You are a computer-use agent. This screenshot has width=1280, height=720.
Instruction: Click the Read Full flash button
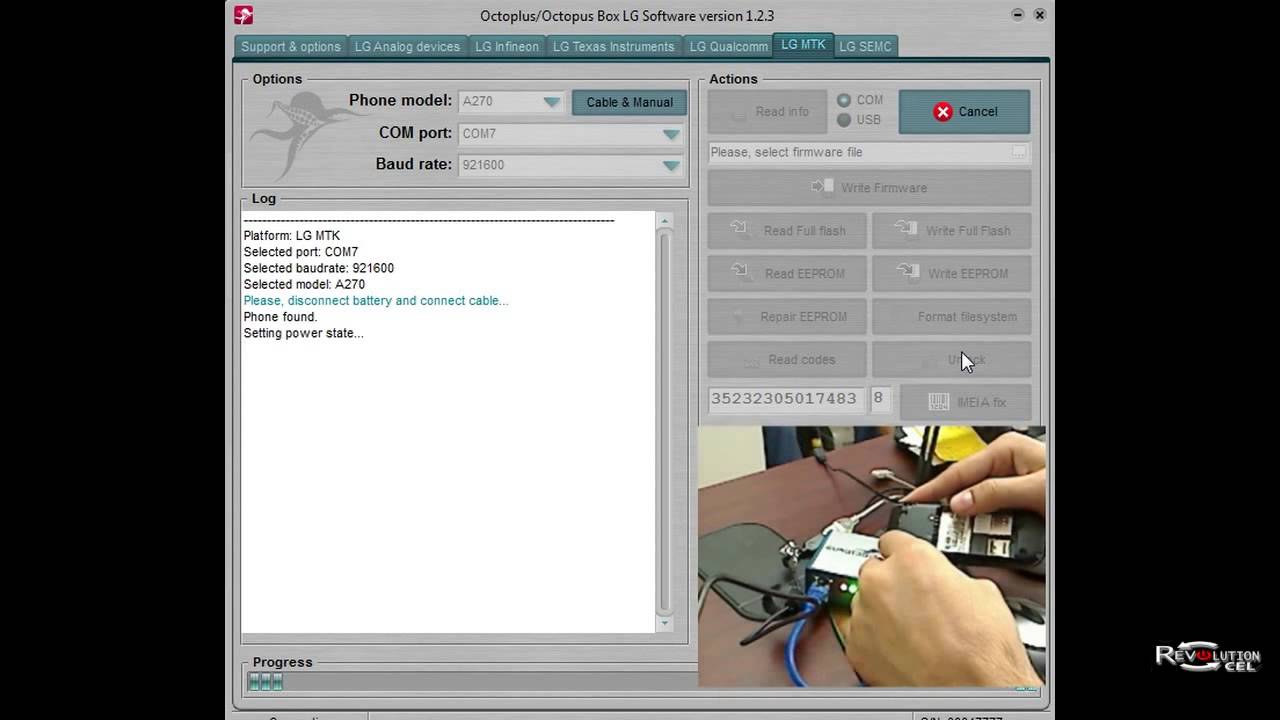click(788, 231)
